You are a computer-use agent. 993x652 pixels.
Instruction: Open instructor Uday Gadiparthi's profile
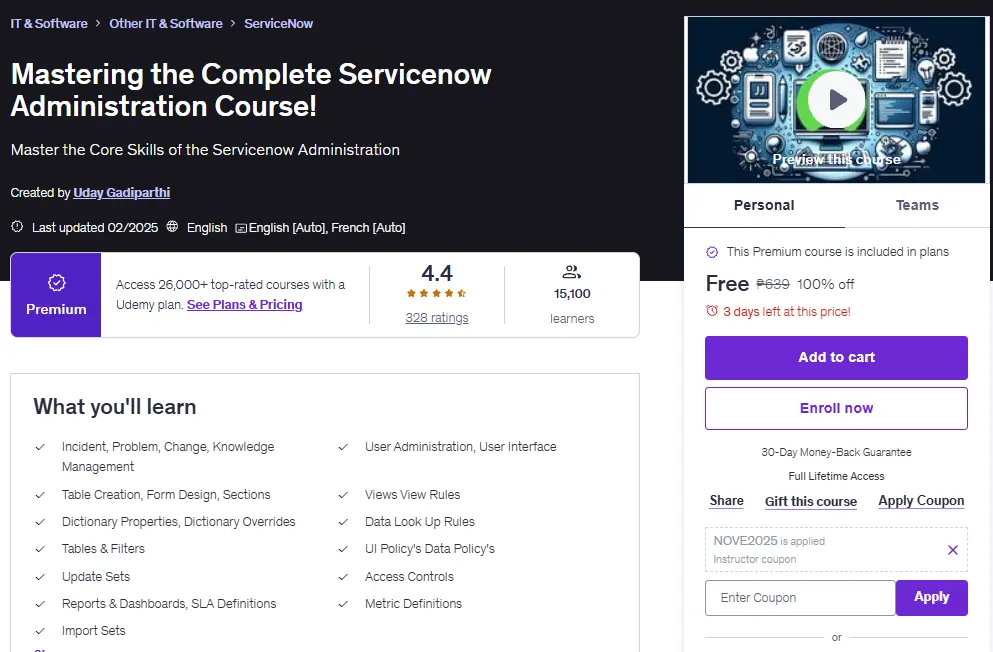tap(122, 192)
